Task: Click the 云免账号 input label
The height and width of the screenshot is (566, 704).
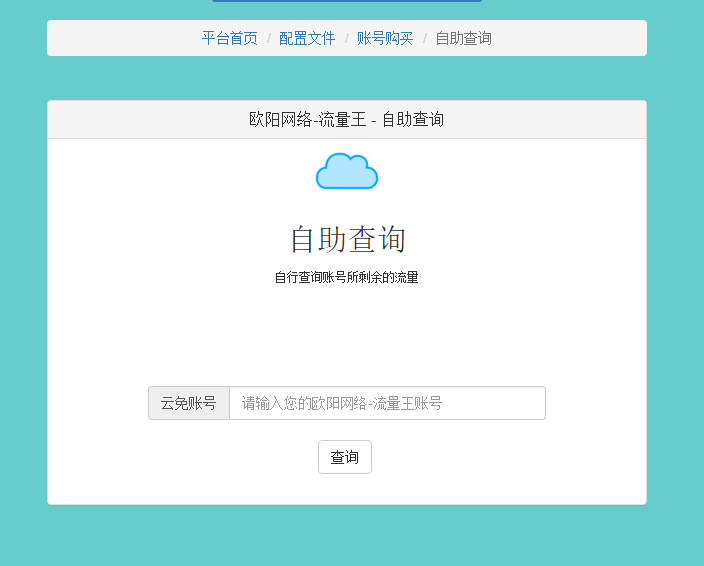Action: (x=189, y=403)
